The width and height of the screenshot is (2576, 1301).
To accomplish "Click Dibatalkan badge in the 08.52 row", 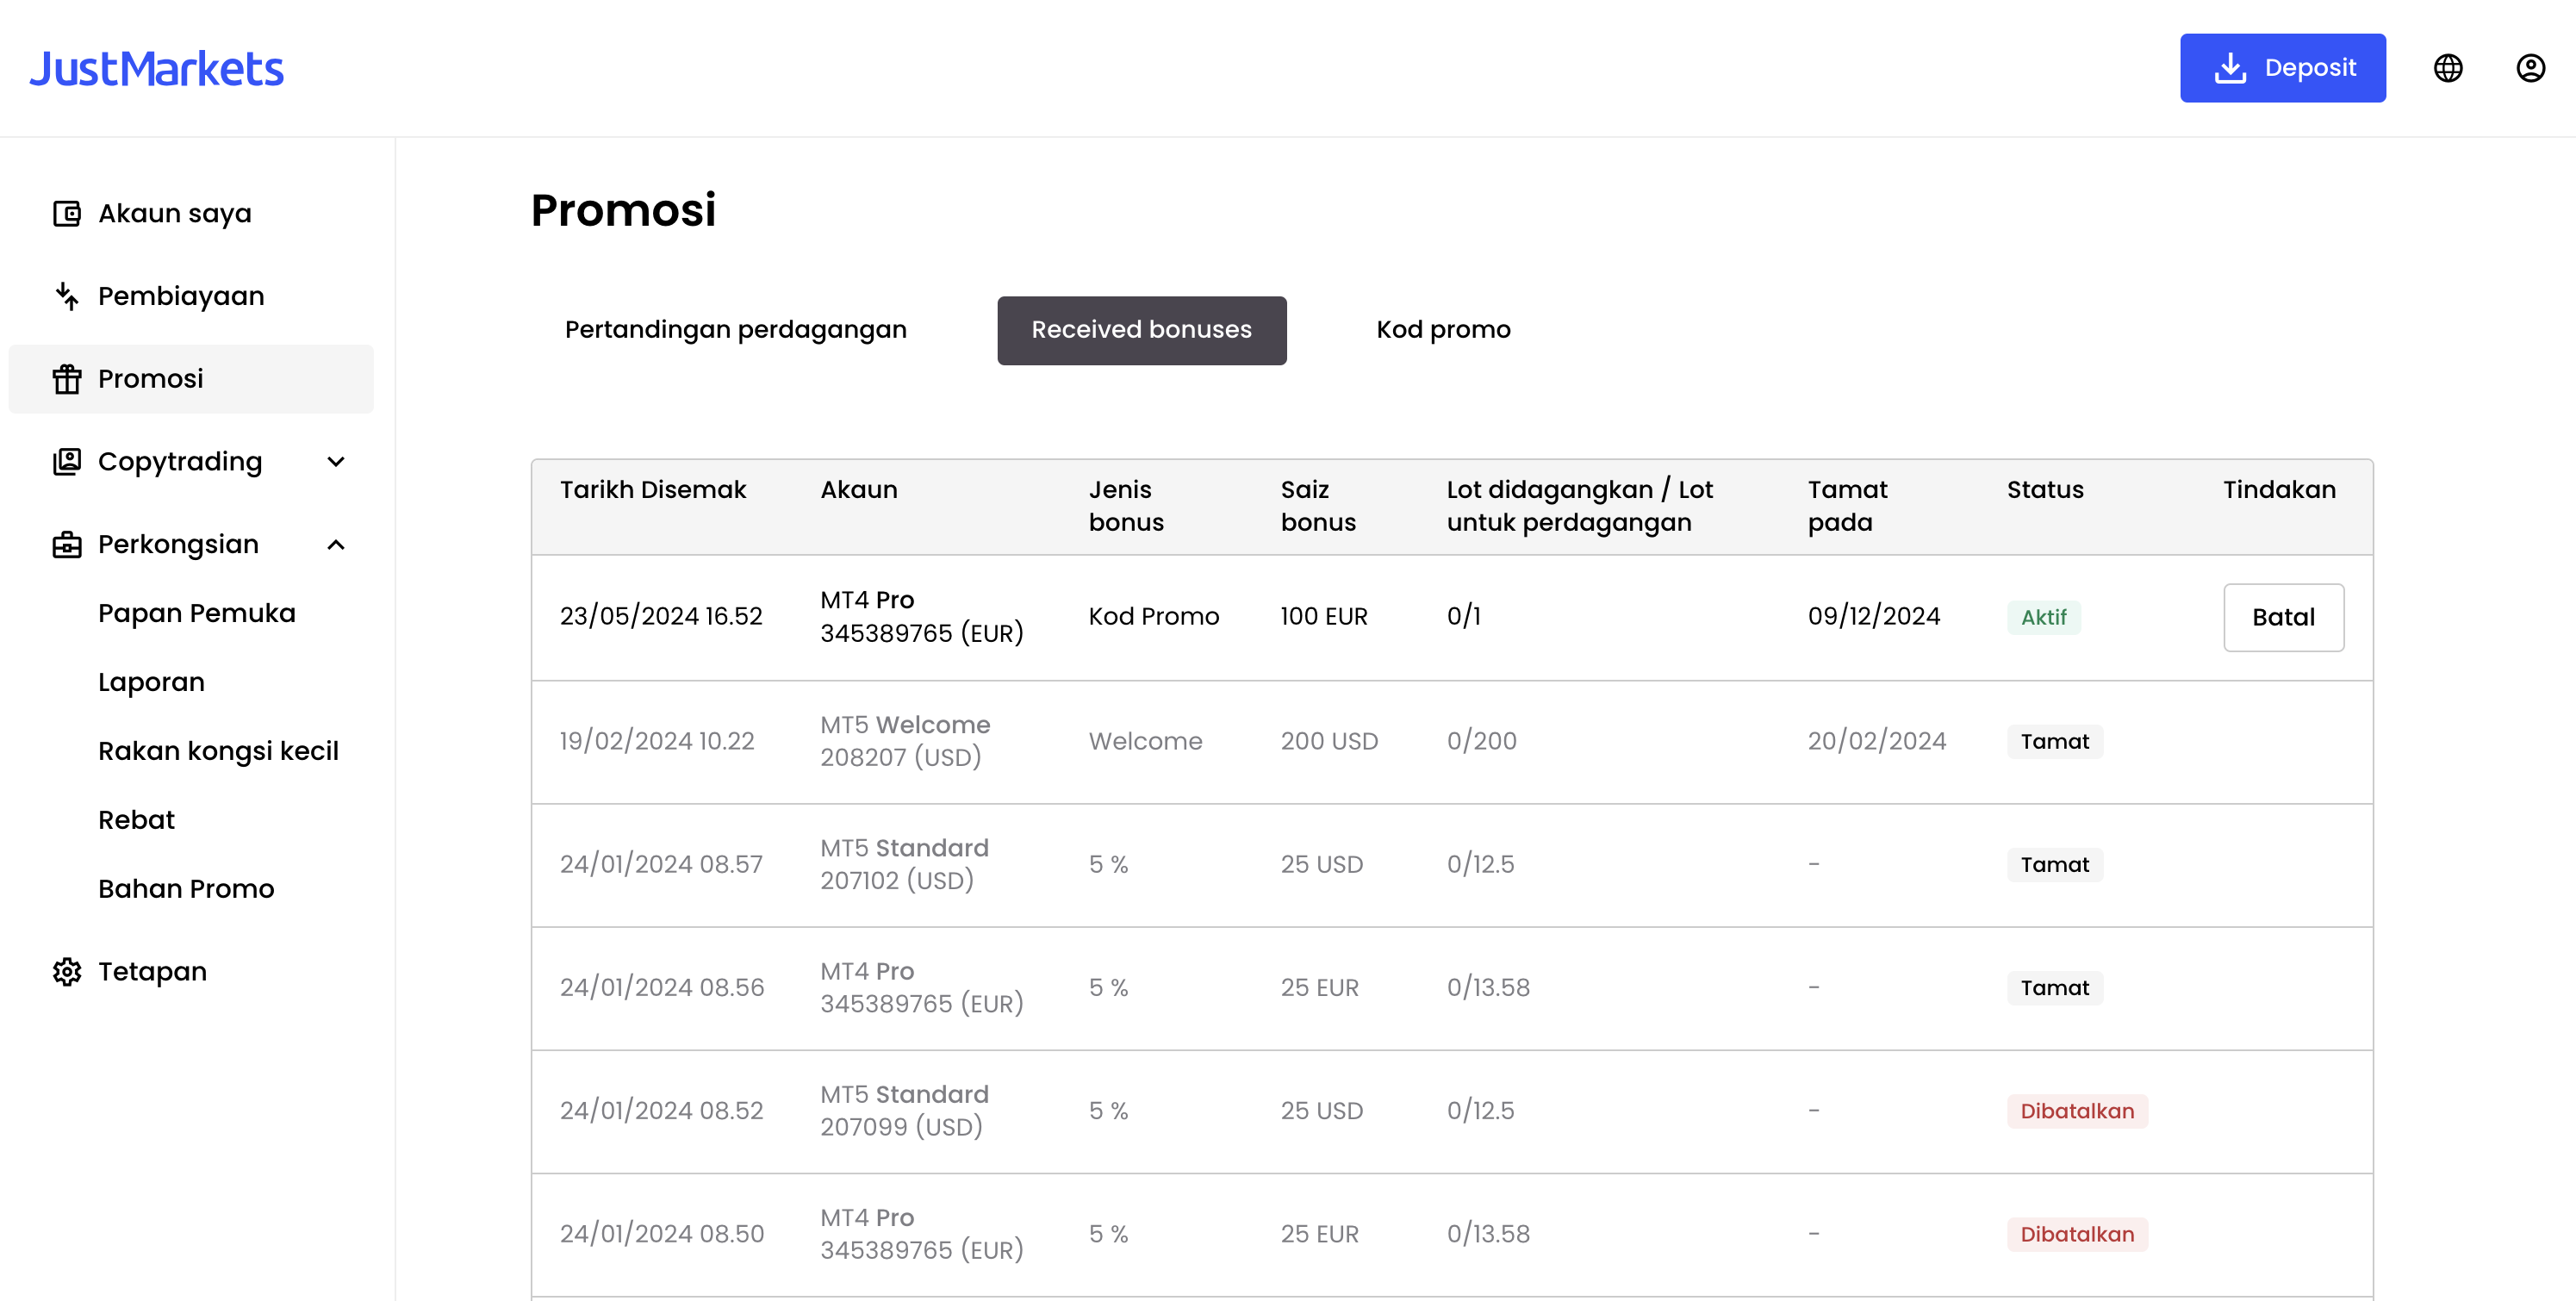I will [2077, 1111].
